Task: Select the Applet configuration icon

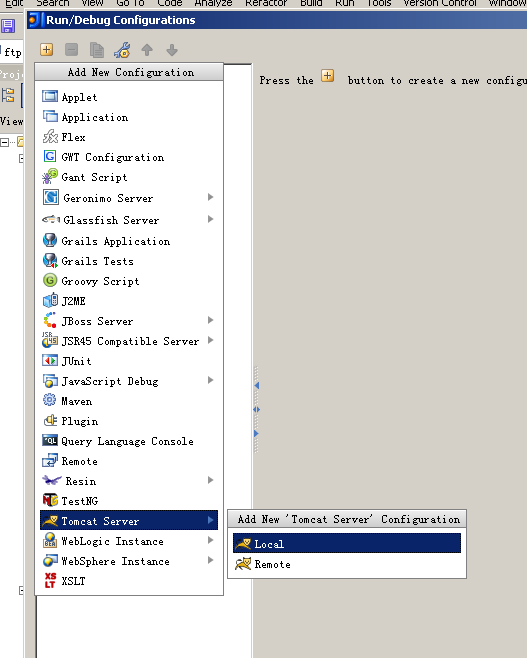Action: pos(50,97)
